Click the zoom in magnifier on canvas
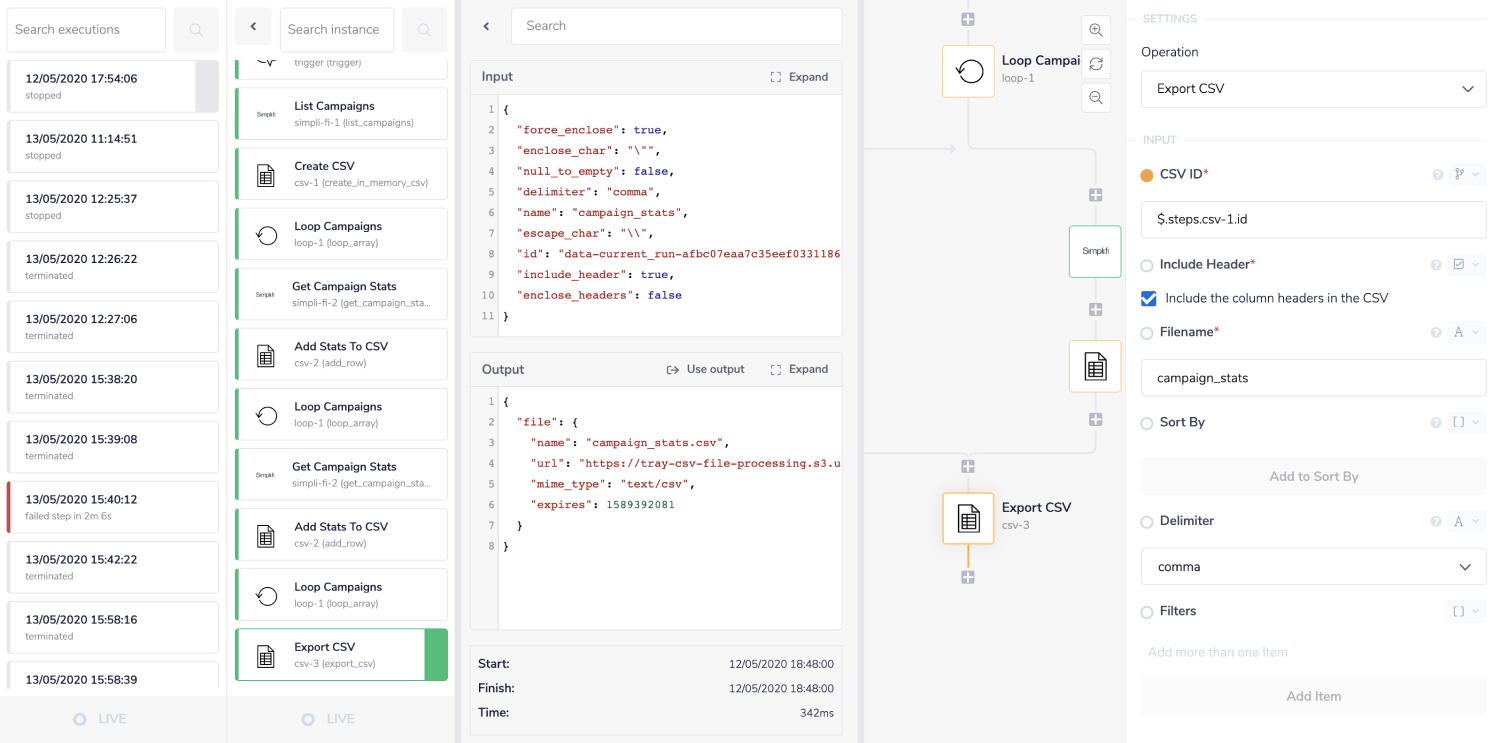This screenshot has height=743, width=1500. (x=1096, y=30)
